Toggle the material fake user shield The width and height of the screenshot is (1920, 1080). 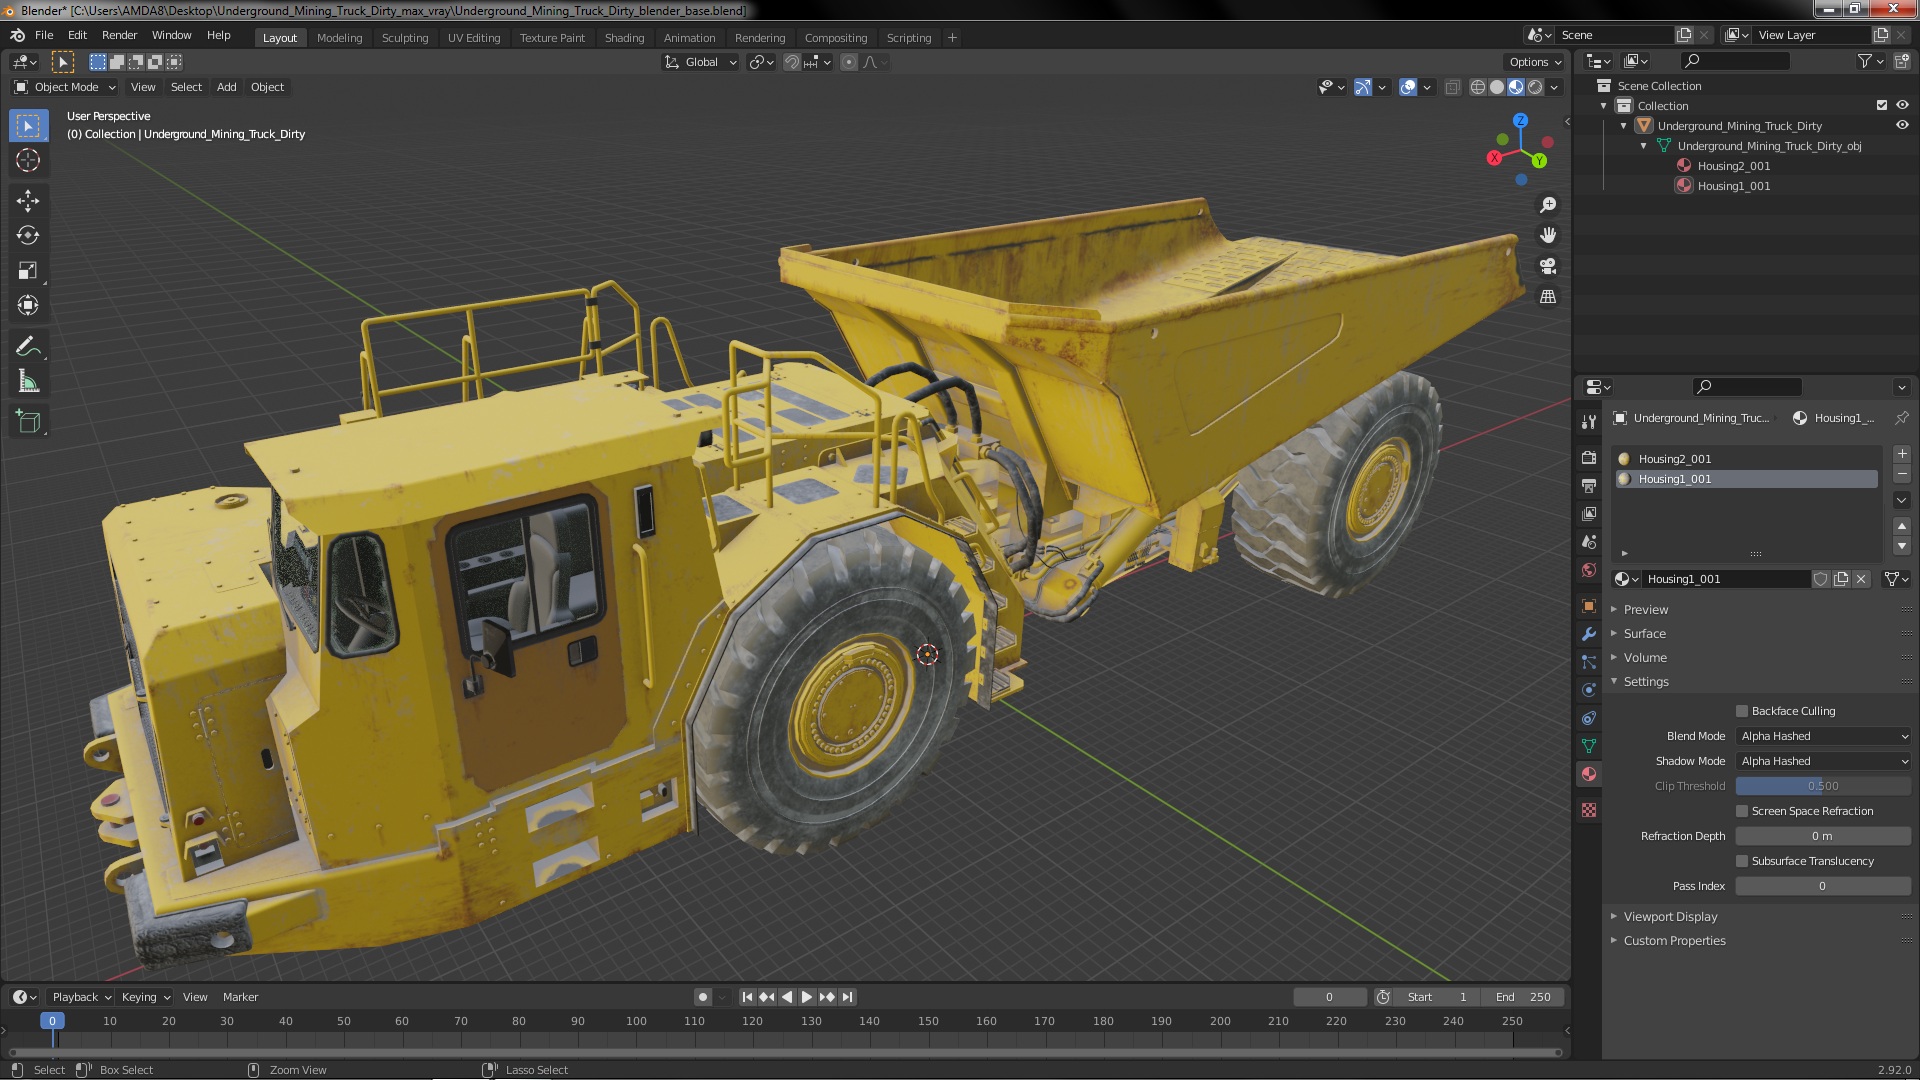(1821, 579)
